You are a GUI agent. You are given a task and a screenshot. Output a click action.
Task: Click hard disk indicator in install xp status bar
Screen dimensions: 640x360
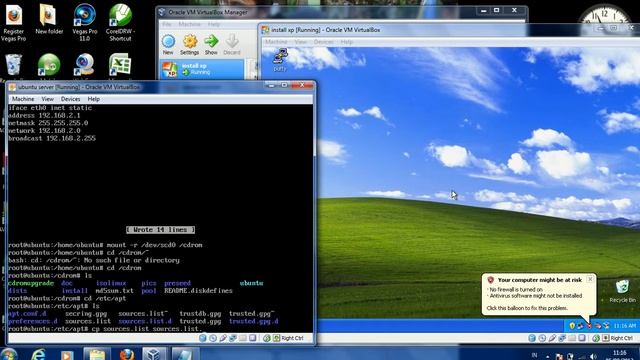click(x=532, y=338)
